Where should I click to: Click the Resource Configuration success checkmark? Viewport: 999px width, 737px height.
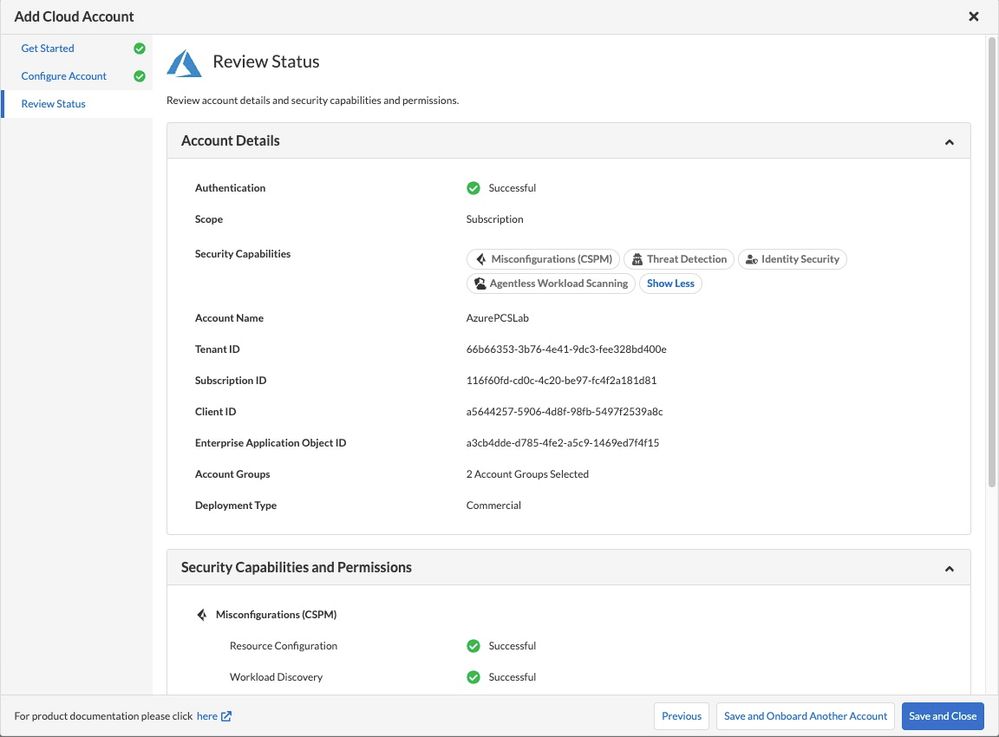[473, 646]
